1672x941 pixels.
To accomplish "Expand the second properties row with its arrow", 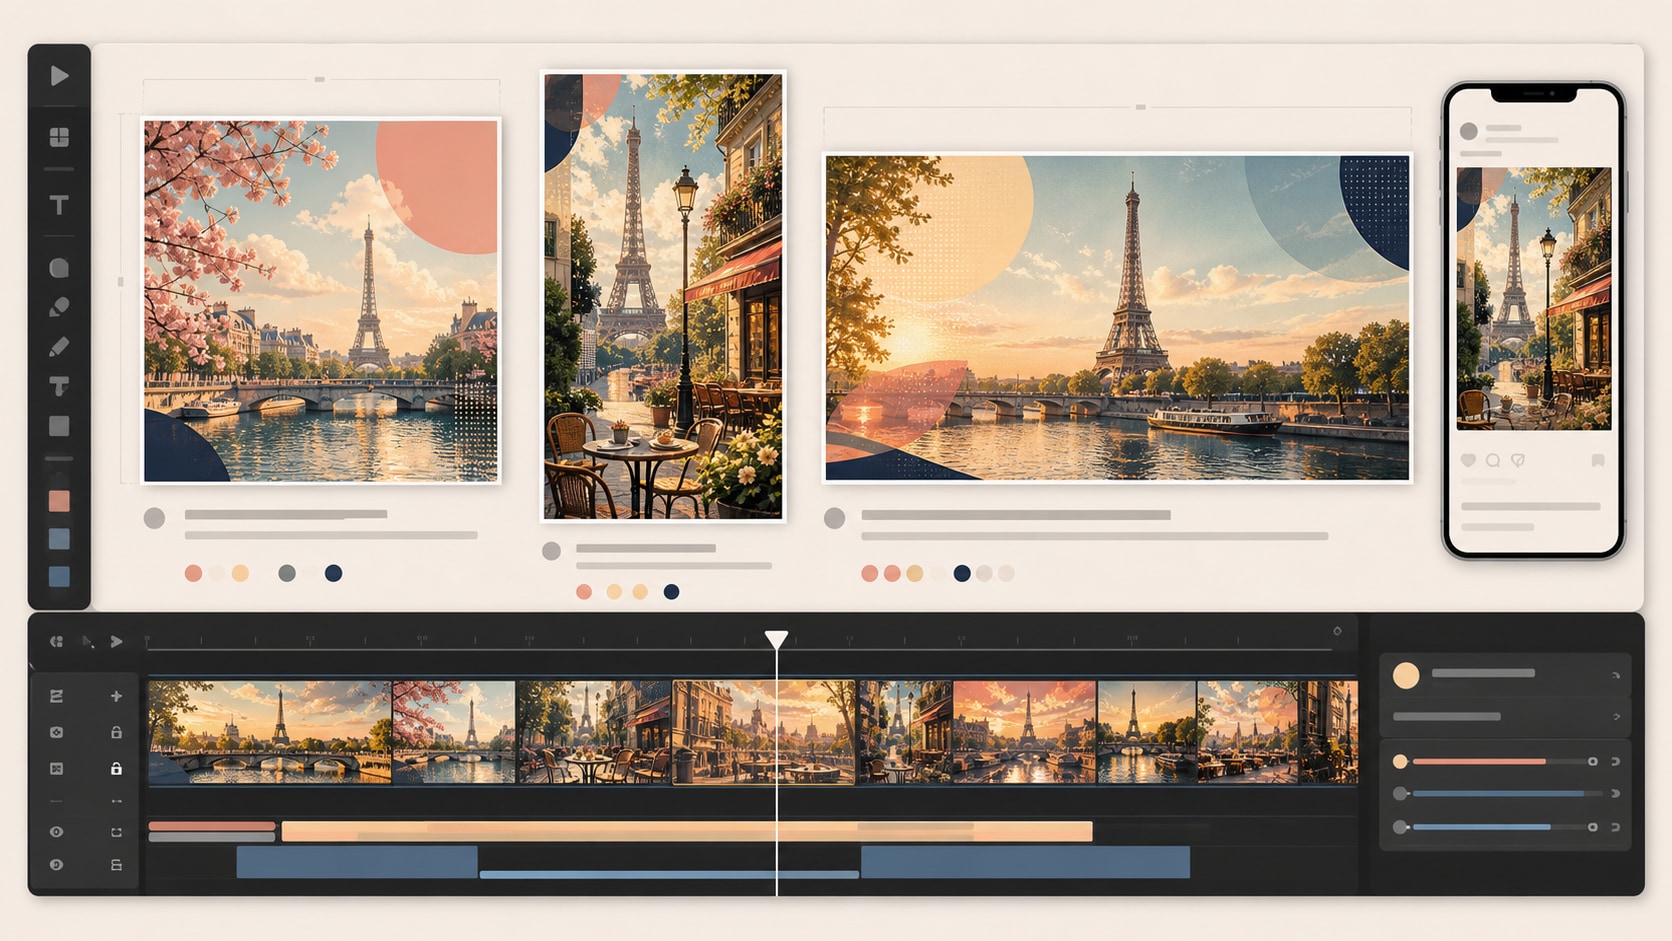I will point(1616,717).
